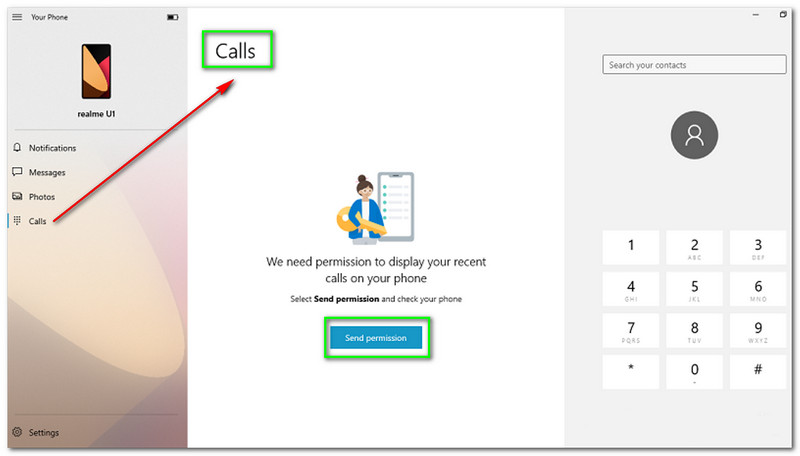Image resolution: width=800 pixels, height=456 pixels.
Task: Open Notifications from the sidebar
Action: tap(52, 148)
